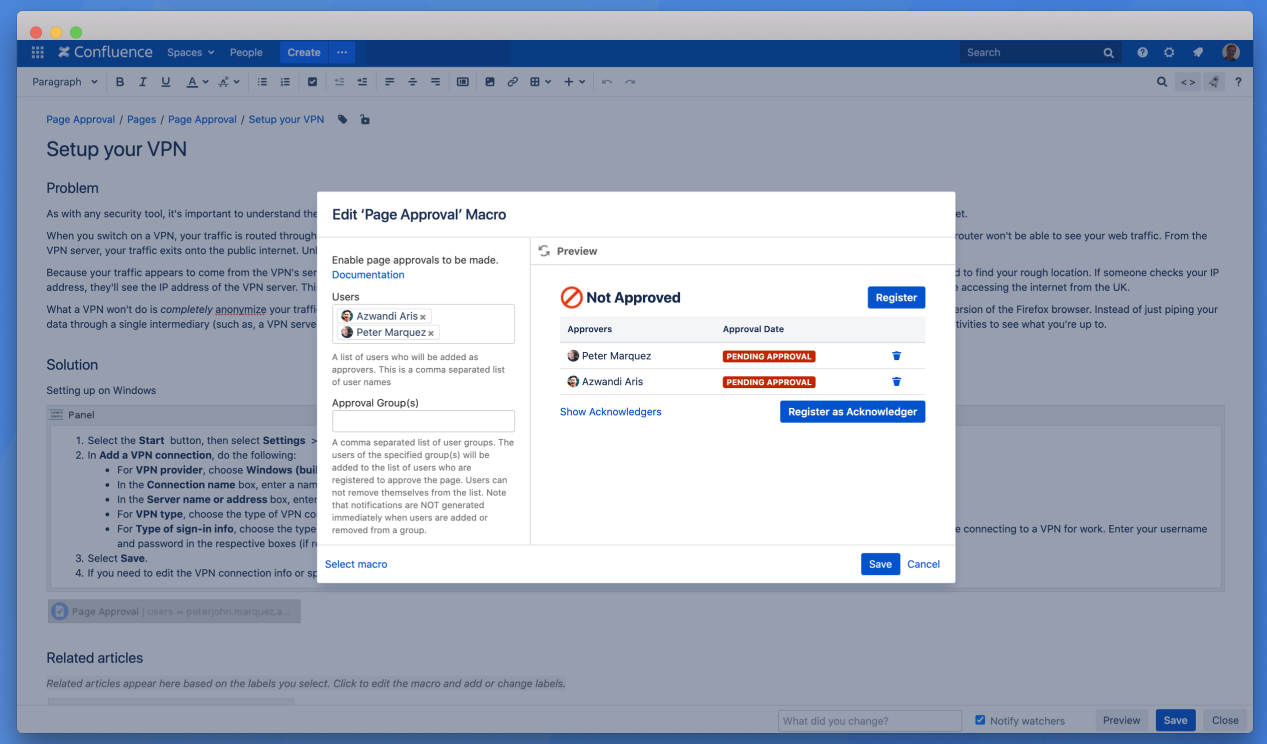Refresh the macro Preview

tap(544, 251)
